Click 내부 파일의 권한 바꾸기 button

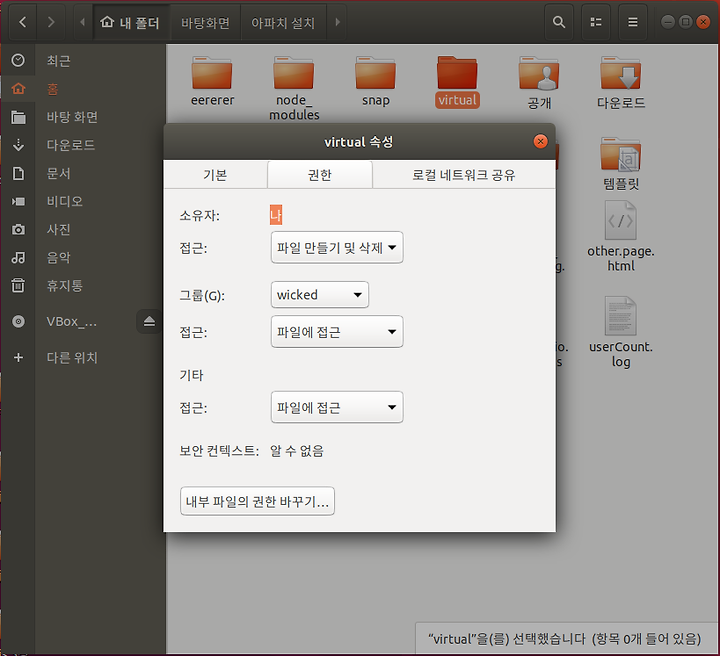pyautogui.click(x=257, y=501)
